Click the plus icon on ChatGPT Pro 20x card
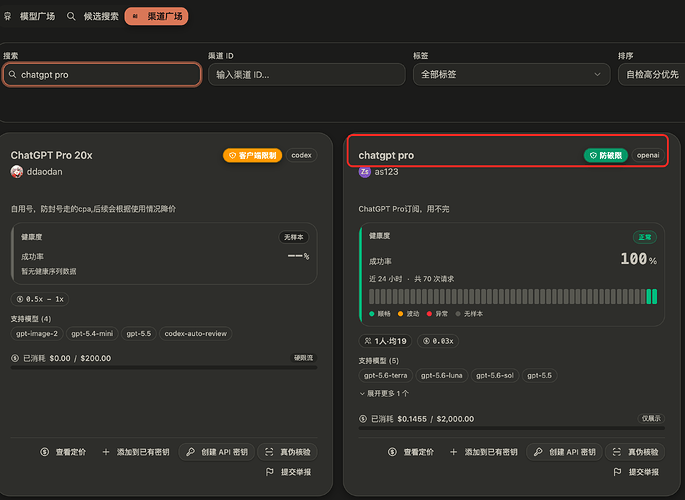 pos(106,452)
